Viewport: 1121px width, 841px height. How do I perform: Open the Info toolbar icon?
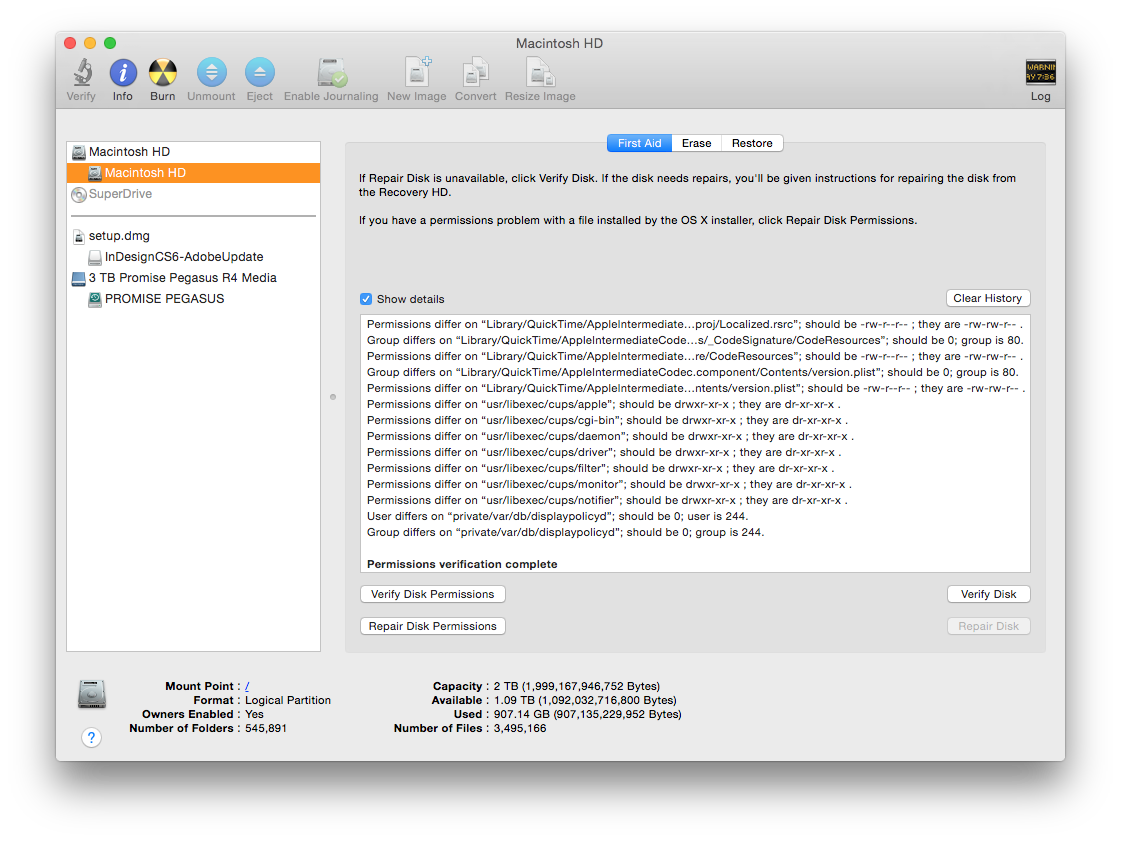click(122, 73)
